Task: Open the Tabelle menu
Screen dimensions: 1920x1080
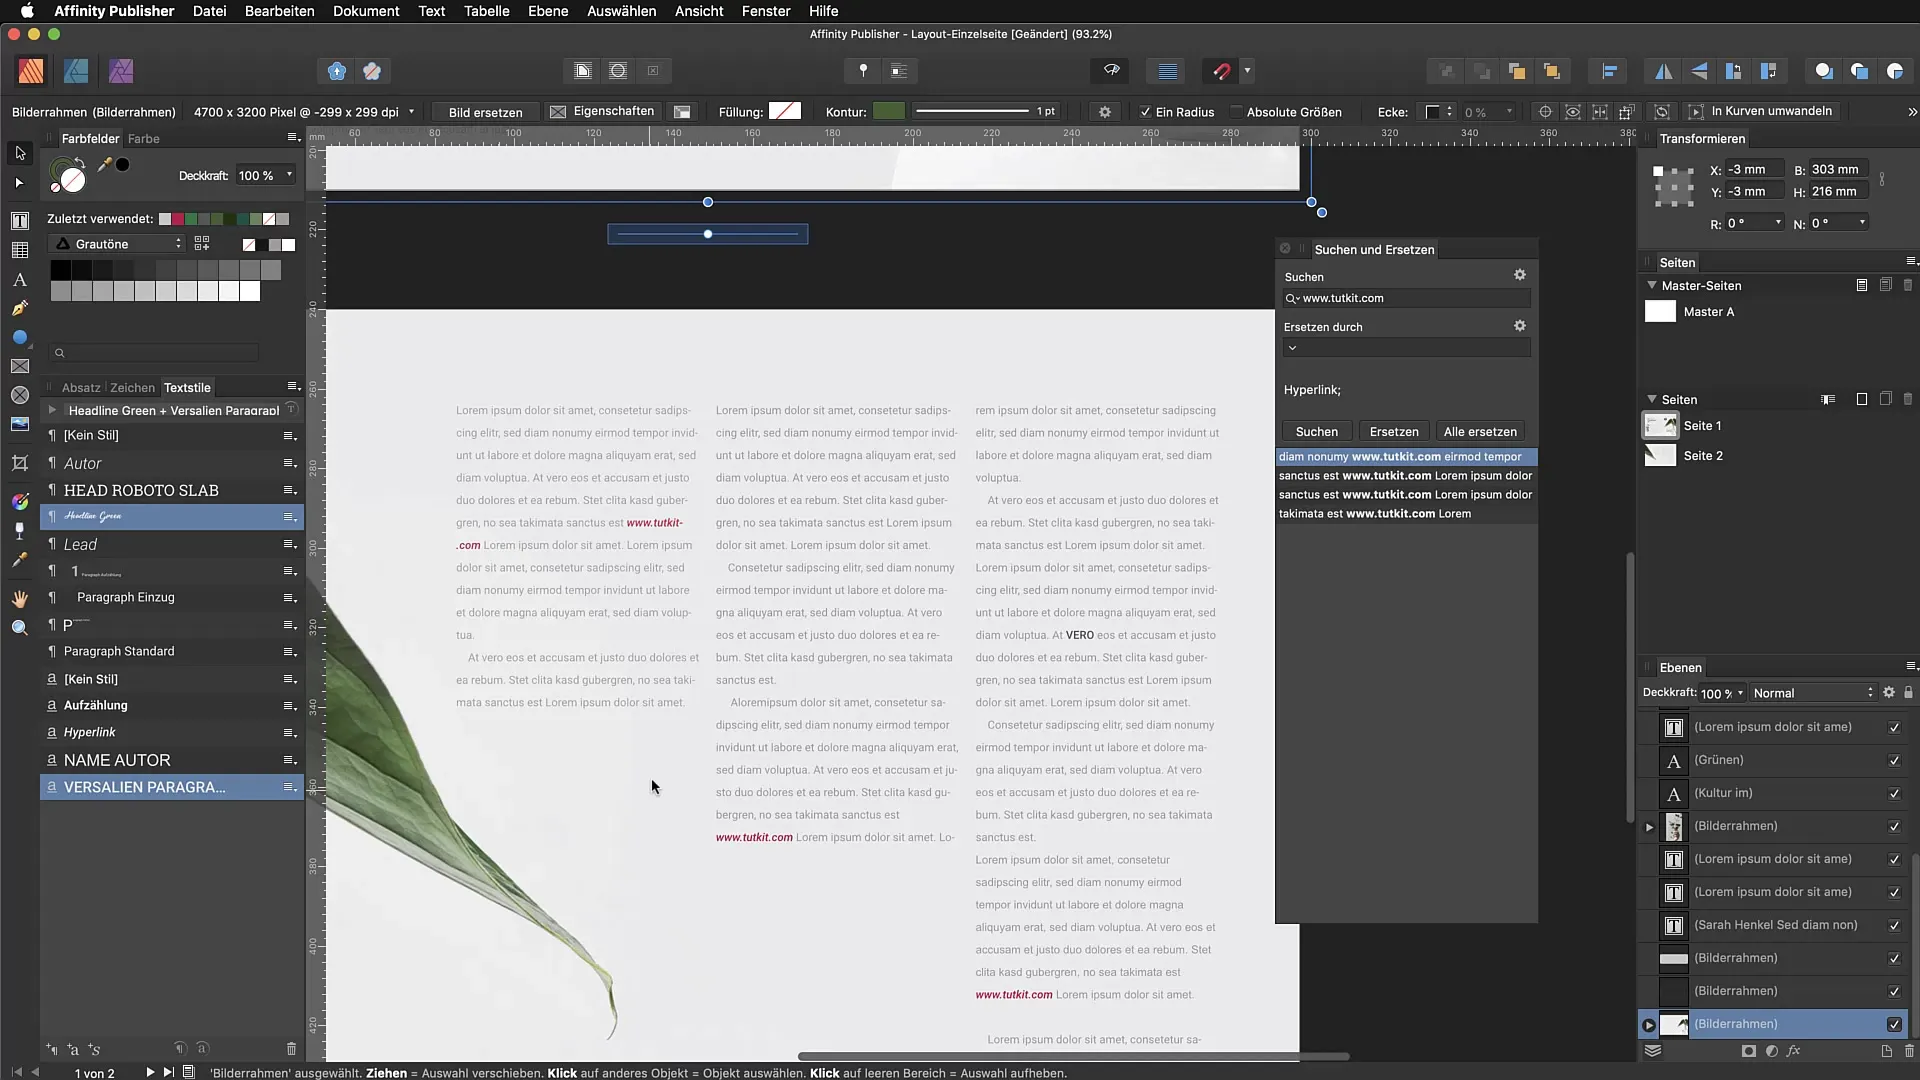Action: pos(486,11)
